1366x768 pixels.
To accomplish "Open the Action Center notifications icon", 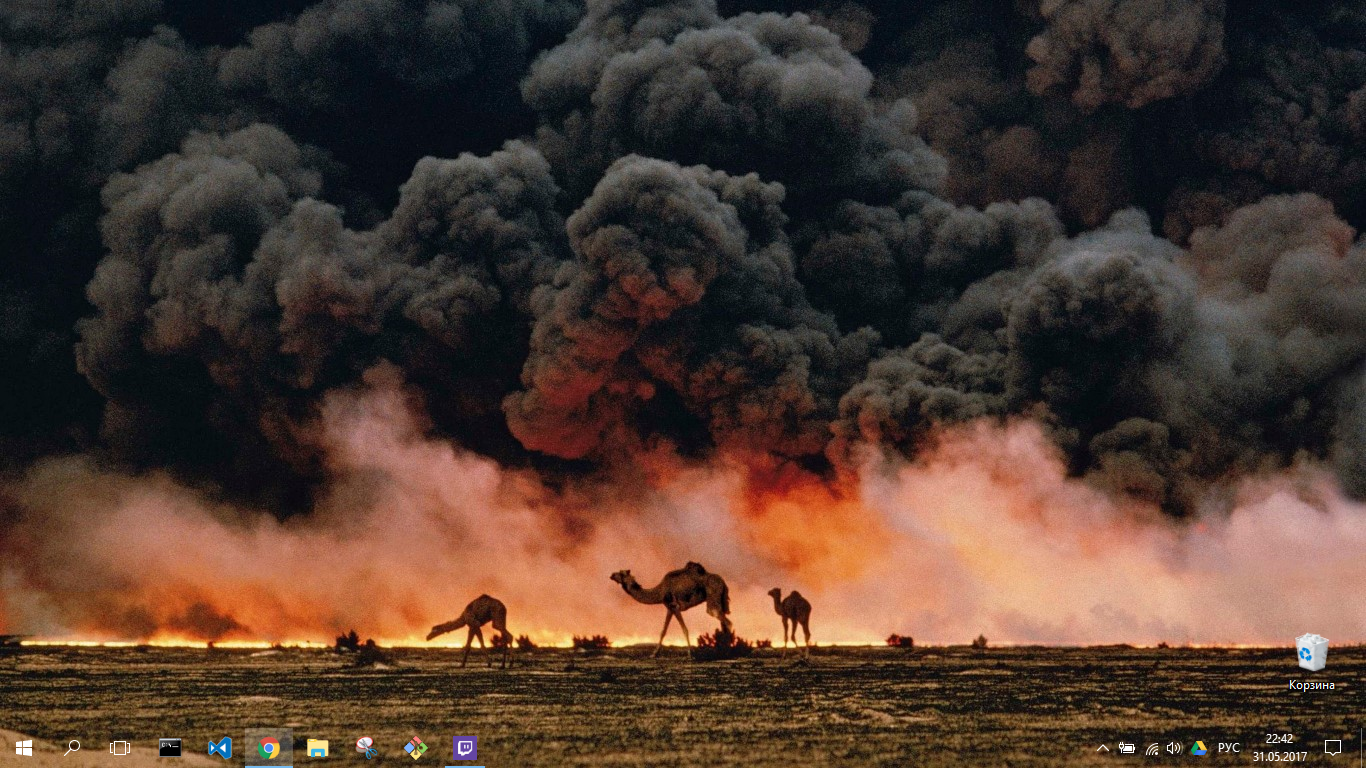I will [x=1332, y=748].
